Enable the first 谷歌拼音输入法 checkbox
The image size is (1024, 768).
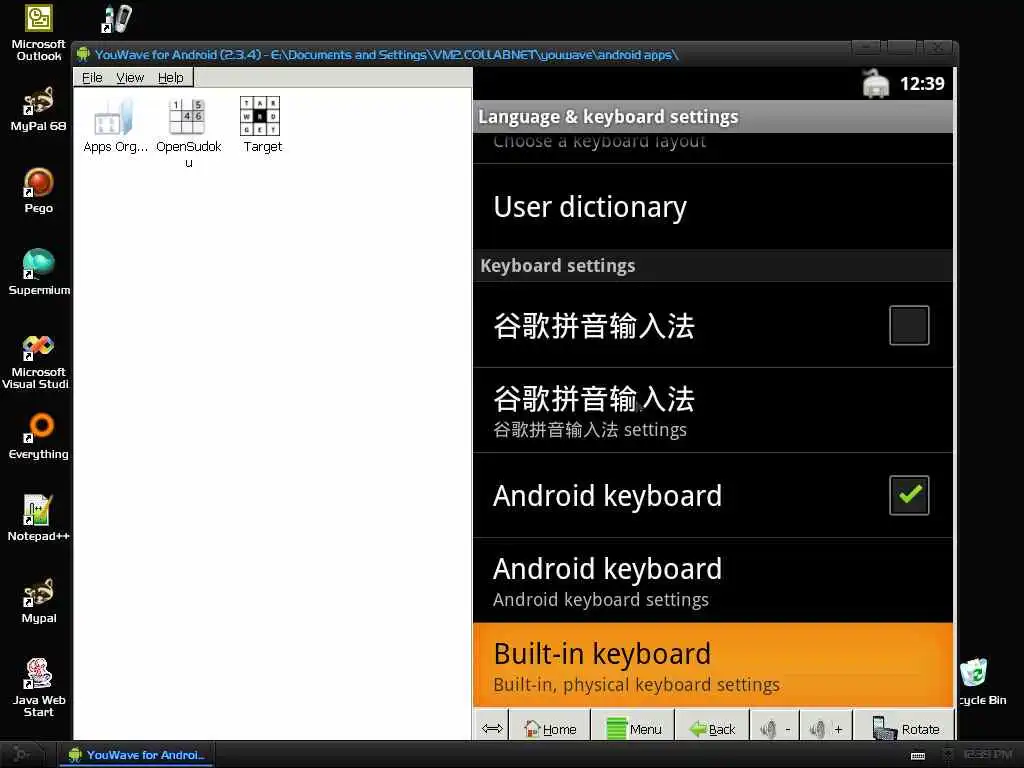(909, 325)
